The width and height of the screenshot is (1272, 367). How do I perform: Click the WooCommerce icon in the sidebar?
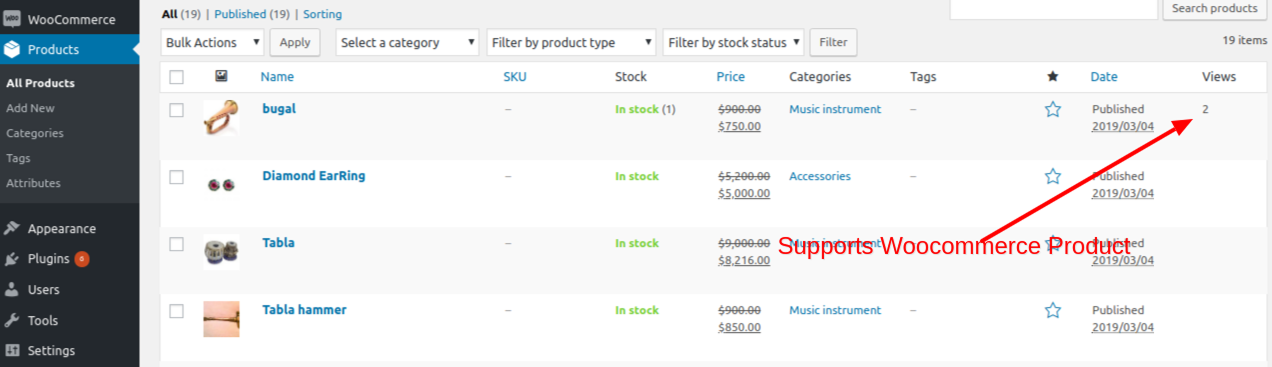point(12,19)
